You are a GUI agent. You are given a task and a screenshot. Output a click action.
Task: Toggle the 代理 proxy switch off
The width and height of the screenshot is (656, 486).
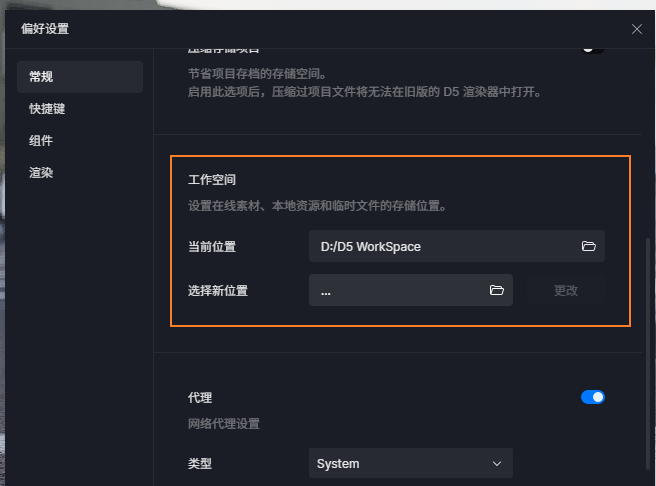click(592, 397)
